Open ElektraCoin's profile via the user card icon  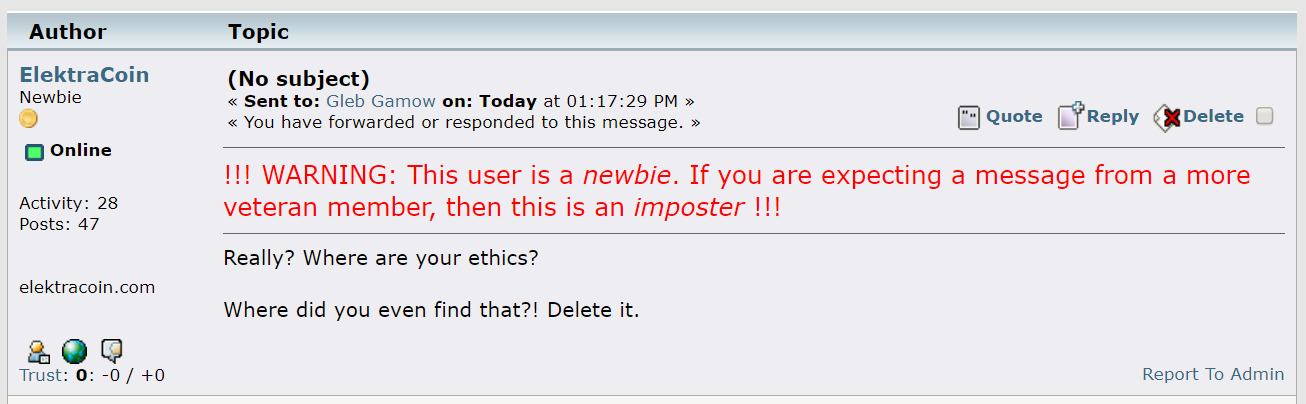[x=38, y=351]
